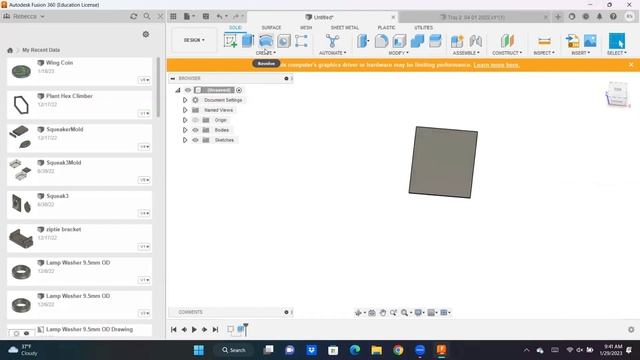Toggle visibility of Sketches folder

[196, 140]
